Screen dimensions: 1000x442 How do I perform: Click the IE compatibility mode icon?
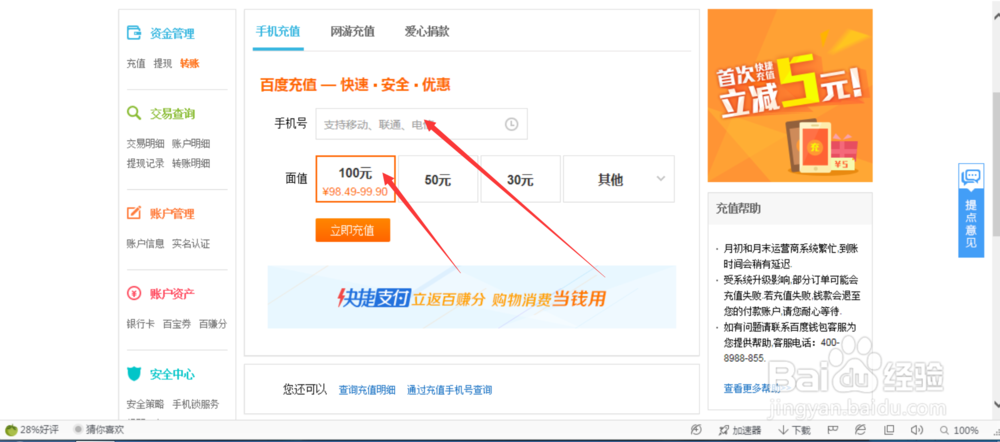pyautogui.click(x=860, y=431)
